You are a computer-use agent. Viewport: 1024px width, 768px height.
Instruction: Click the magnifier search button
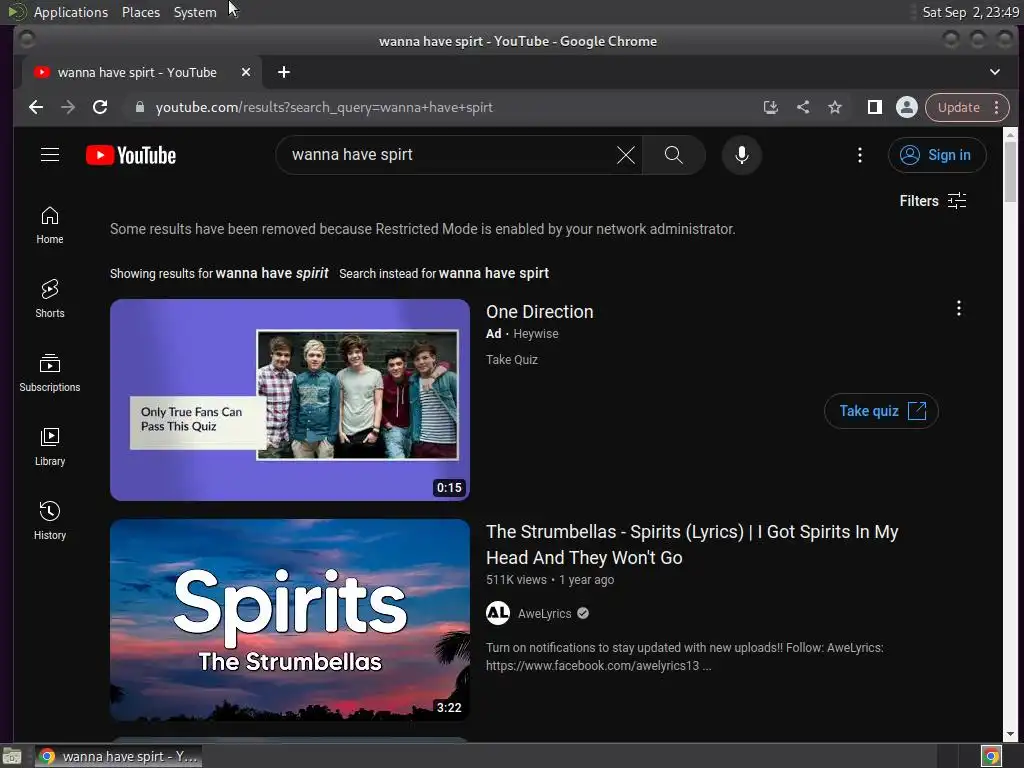coord(673,155)
